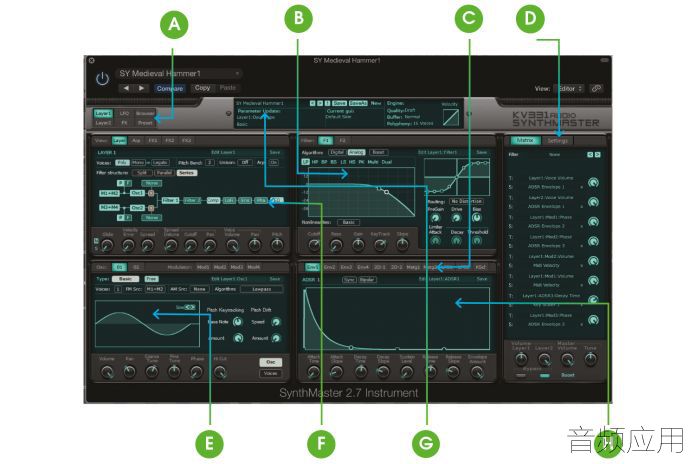Screen dimensions: 696x464
Task: Select Osc2 block in routing diagram
Action: pos(137,207)
